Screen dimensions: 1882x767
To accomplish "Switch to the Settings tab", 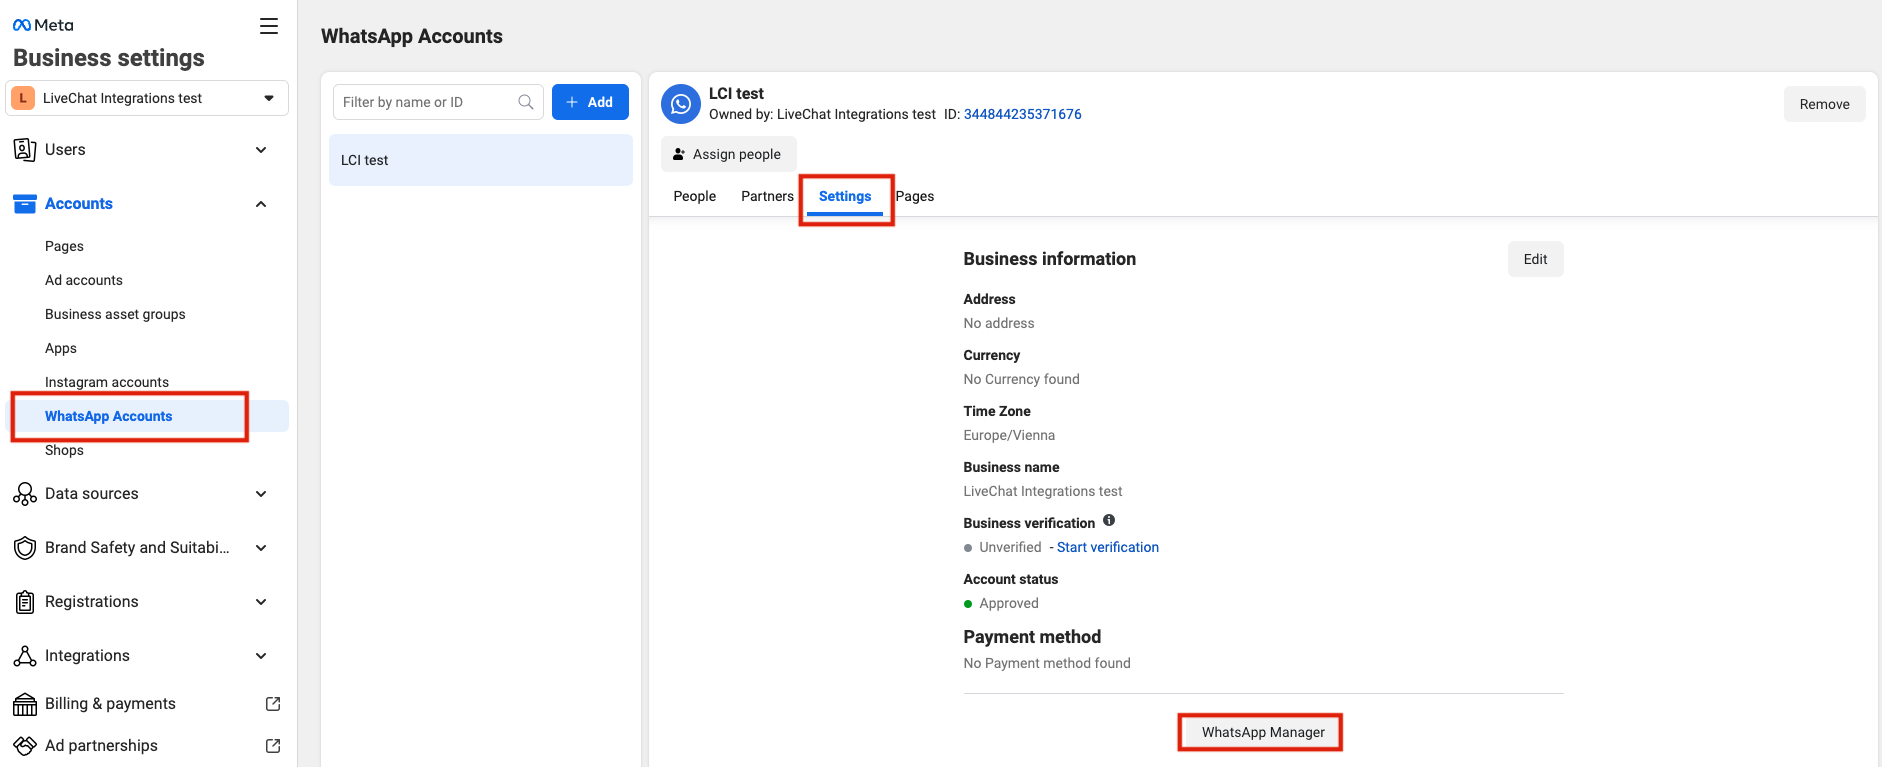I will 845,196.
